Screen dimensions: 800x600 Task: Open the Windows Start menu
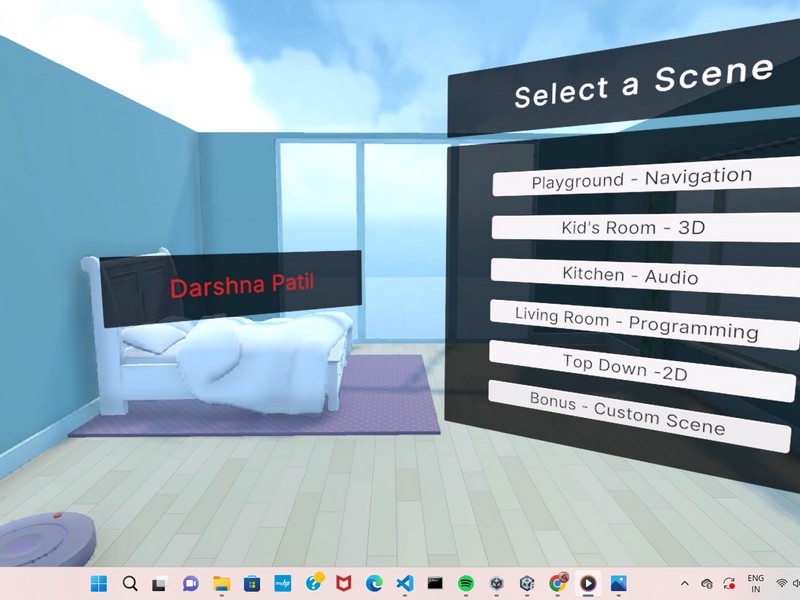point(99,583)
